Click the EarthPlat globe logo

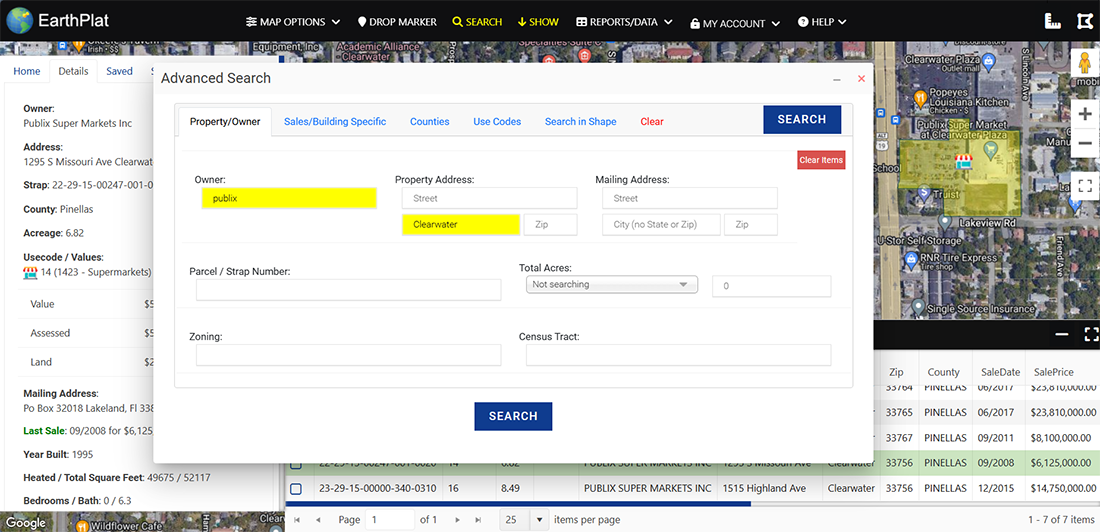click(x=18, y=21)
